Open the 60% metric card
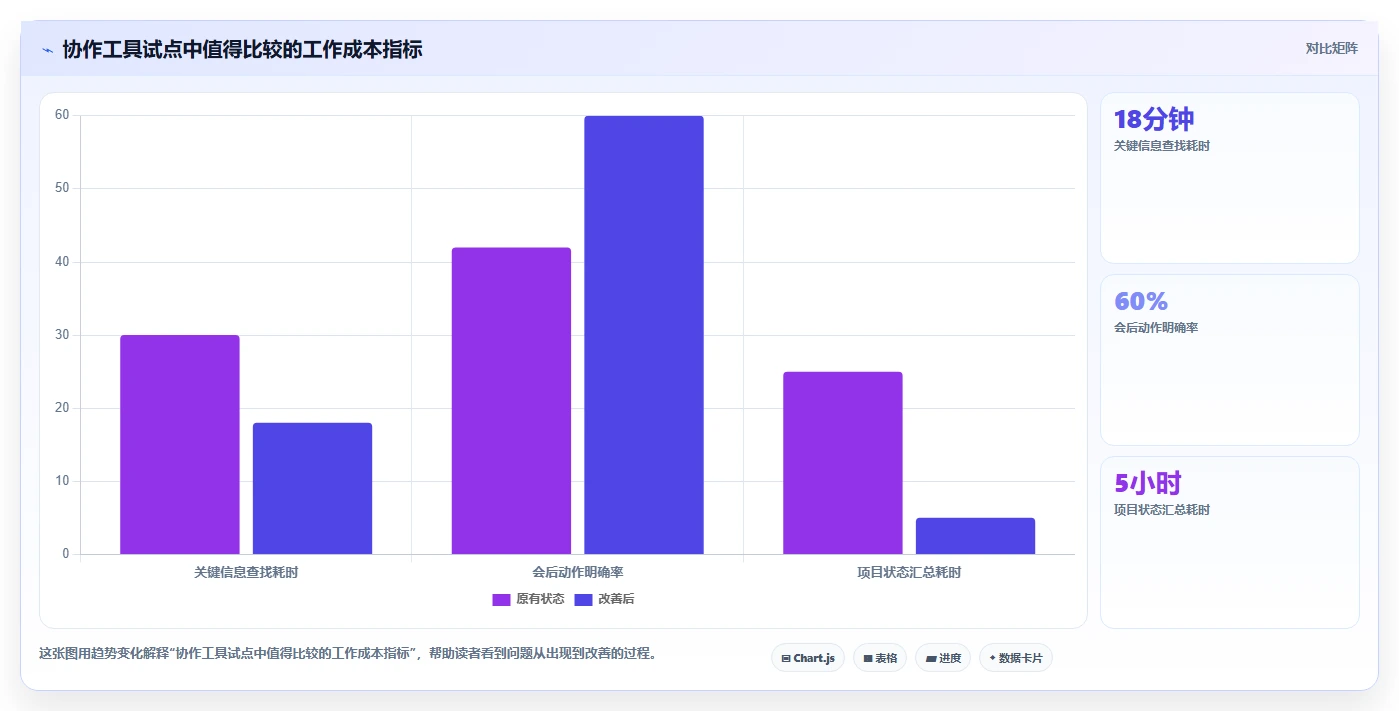The image size is (1399, 711). click(1230, 360)
